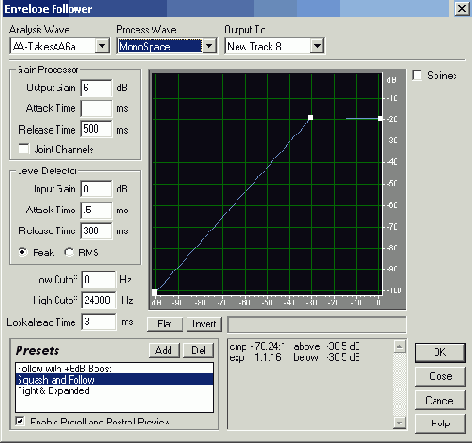Click the envelope control point at -30 dB input
The width and height of the screenshot is (472, 443).
coord(310,117)
